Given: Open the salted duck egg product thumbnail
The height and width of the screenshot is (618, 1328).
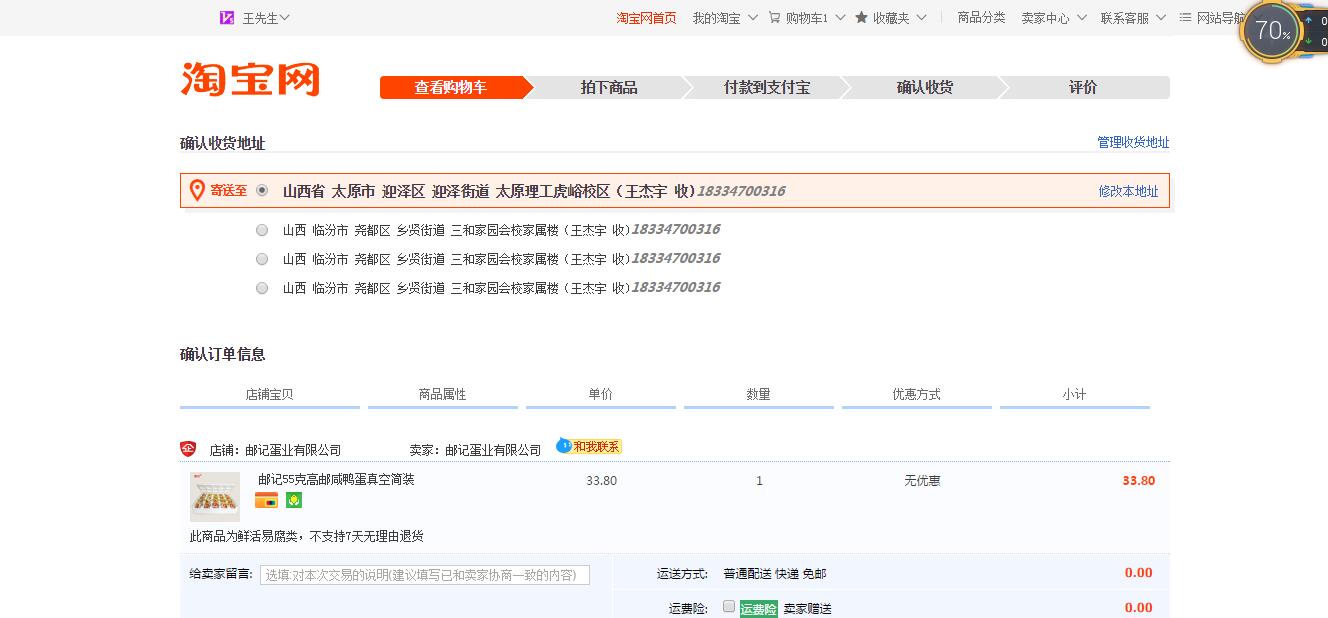Looking at the screenshot, I should 215,496.
